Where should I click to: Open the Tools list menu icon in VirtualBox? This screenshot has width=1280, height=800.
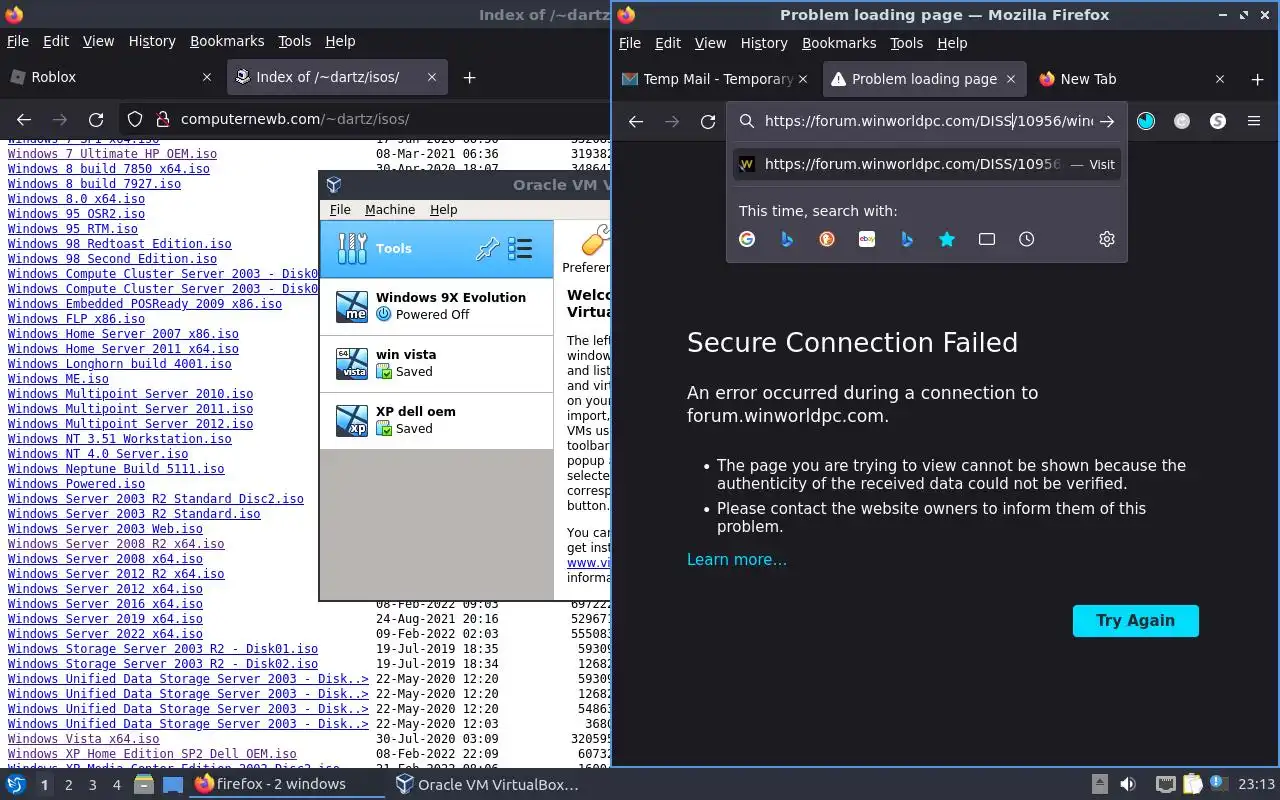pos(520,249)
